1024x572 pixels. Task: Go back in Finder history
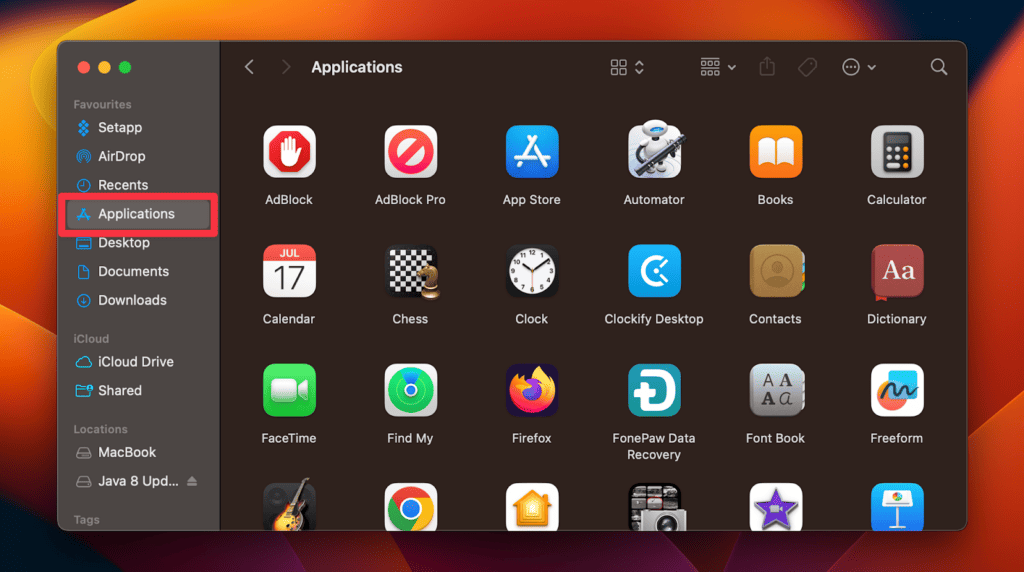(x=249, y=67)
